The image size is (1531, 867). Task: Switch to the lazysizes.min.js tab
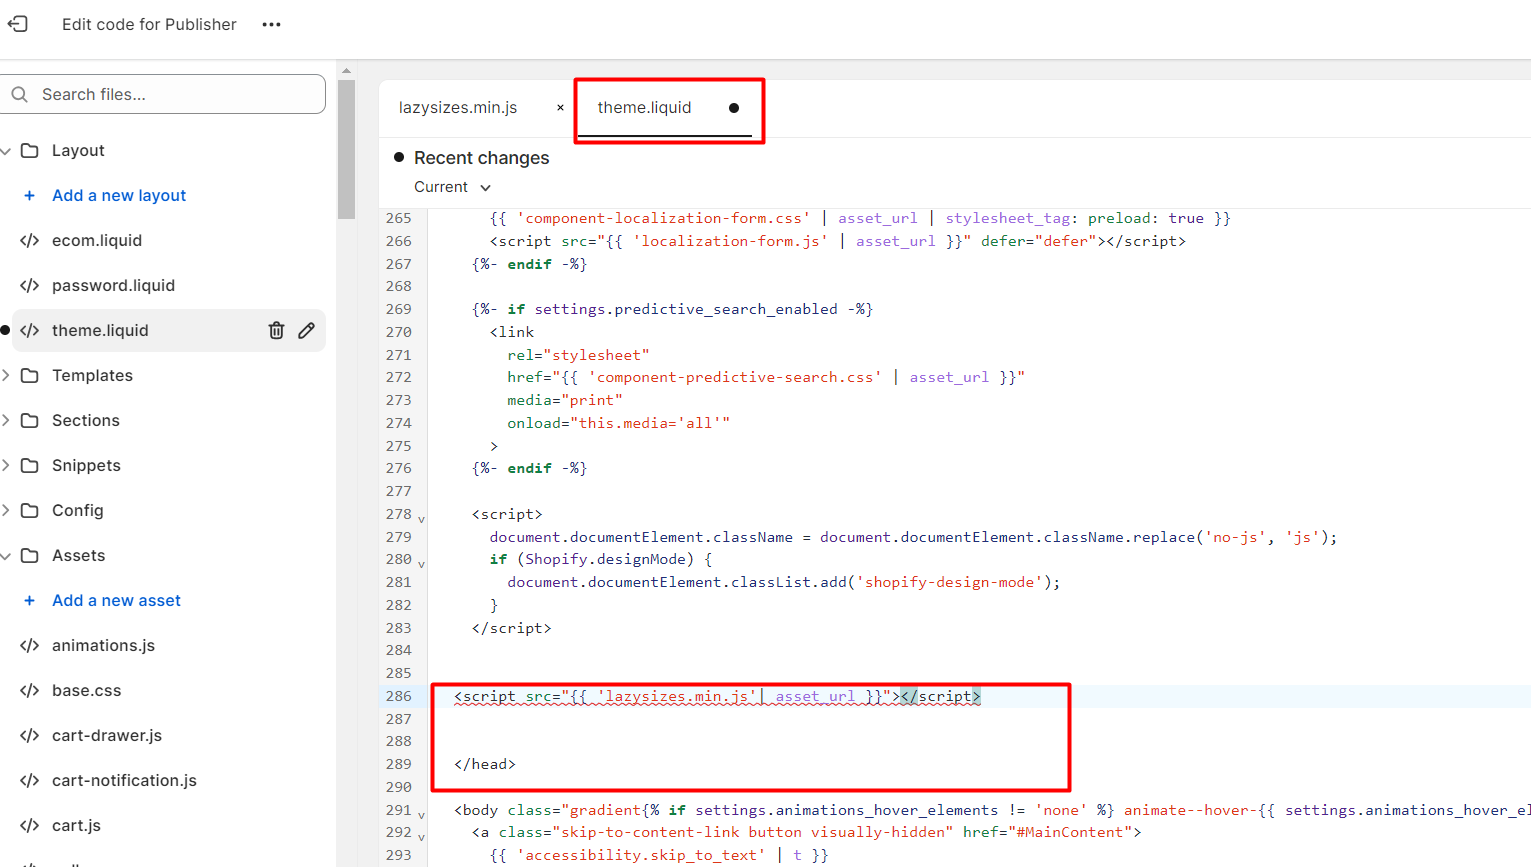pos(458,107)
